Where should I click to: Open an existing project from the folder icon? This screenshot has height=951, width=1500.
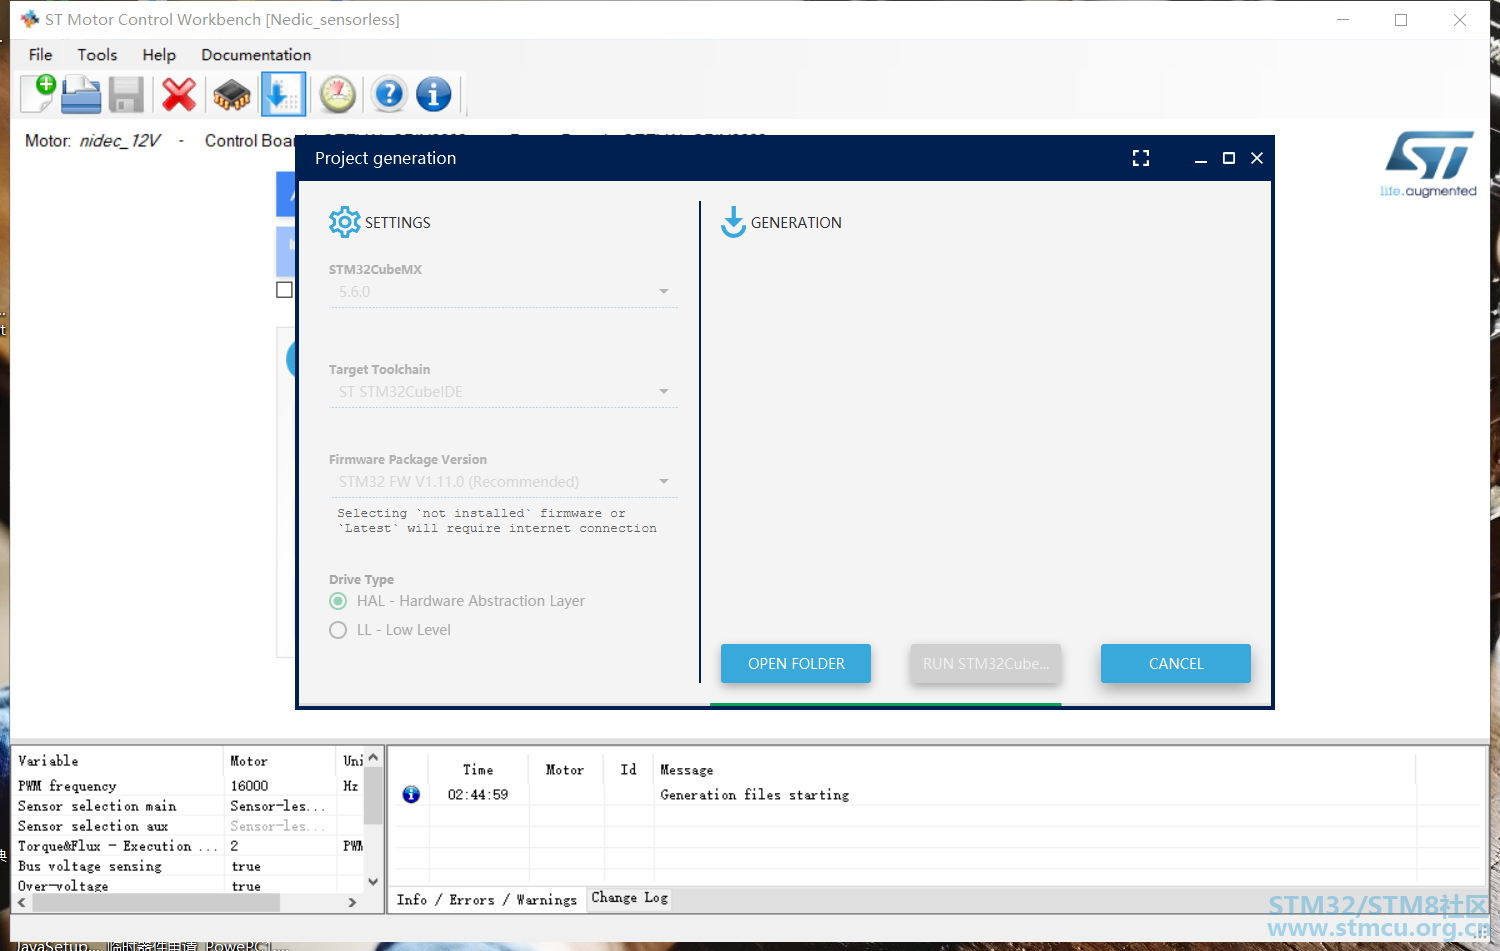pos(81,94)
